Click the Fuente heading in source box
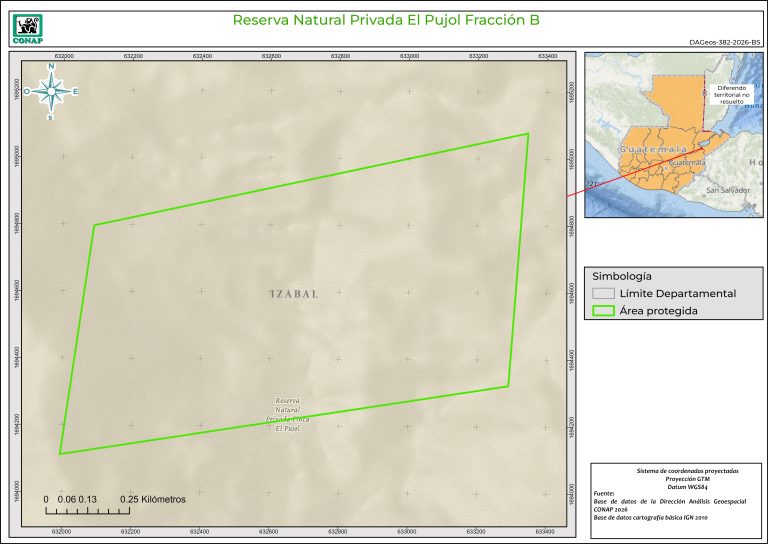The image size is (768, 544). (x=605, y=493)
